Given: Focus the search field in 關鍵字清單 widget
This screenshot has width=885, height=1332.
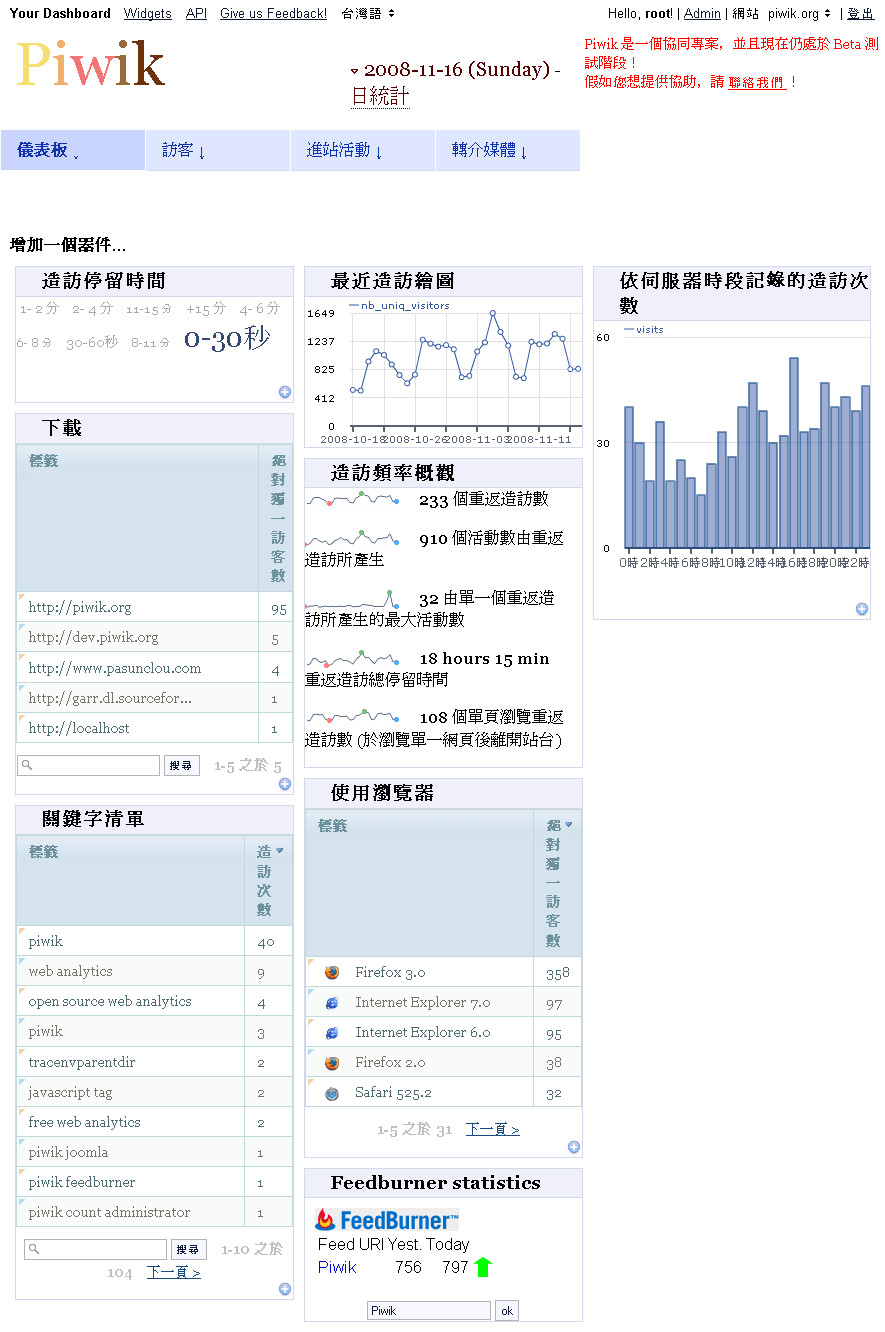Looking at the screenshot, I should tap(95, 1249).
